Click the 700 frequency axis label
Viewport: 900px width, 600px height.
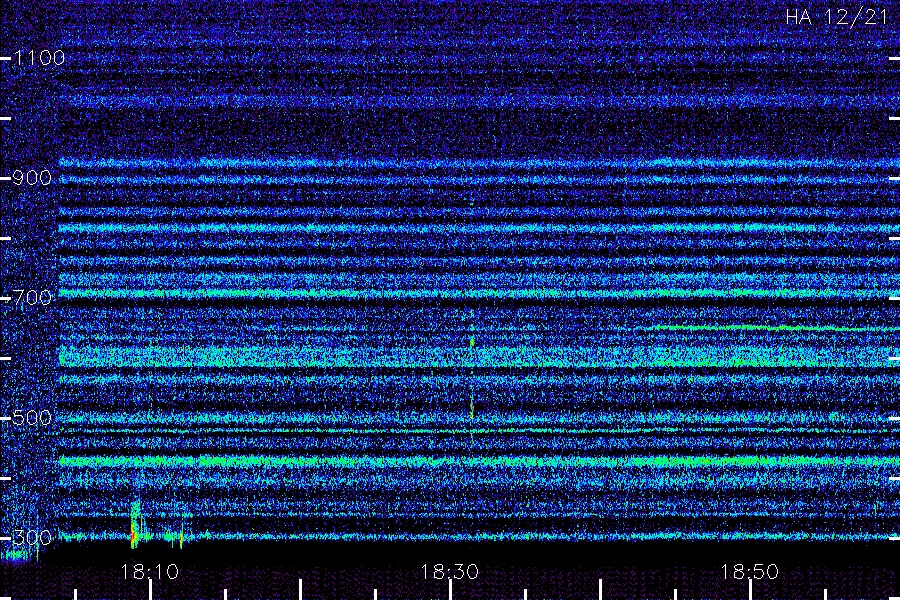pyautogui.click(x=32, y=298)
